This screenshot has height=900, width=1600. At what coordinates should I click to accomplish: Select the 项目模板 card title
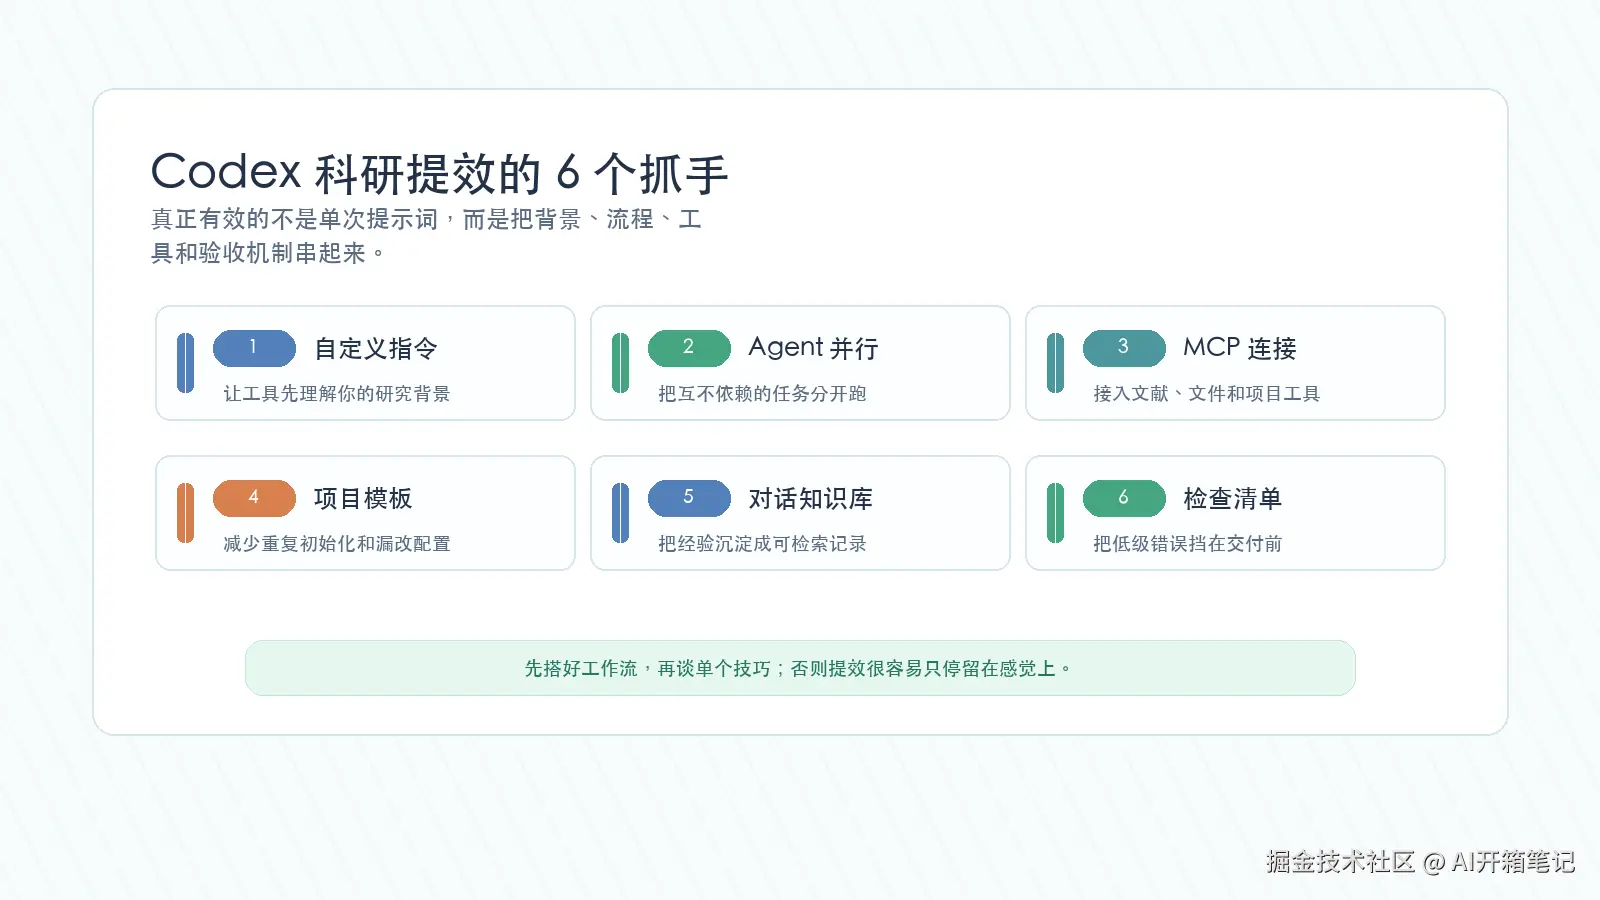pos(363,498)
